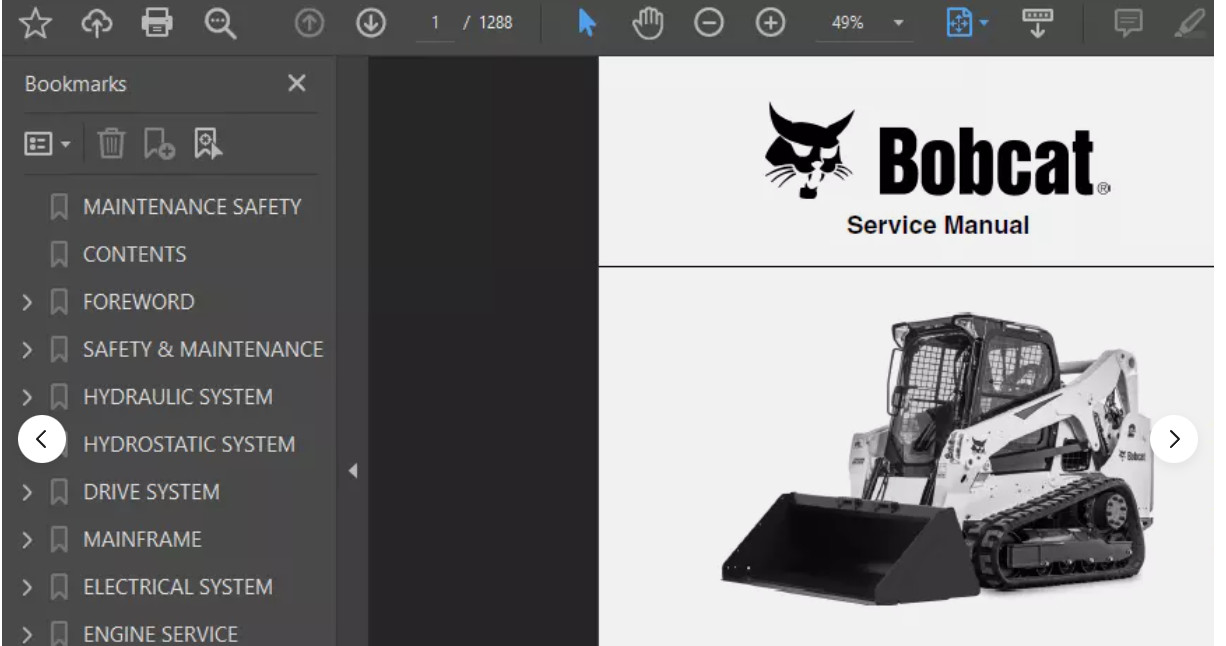Image resolution: width=1226 pixels, height=646 pixels.
Task: Find the current bookmark icon
Action: [208, 145]
